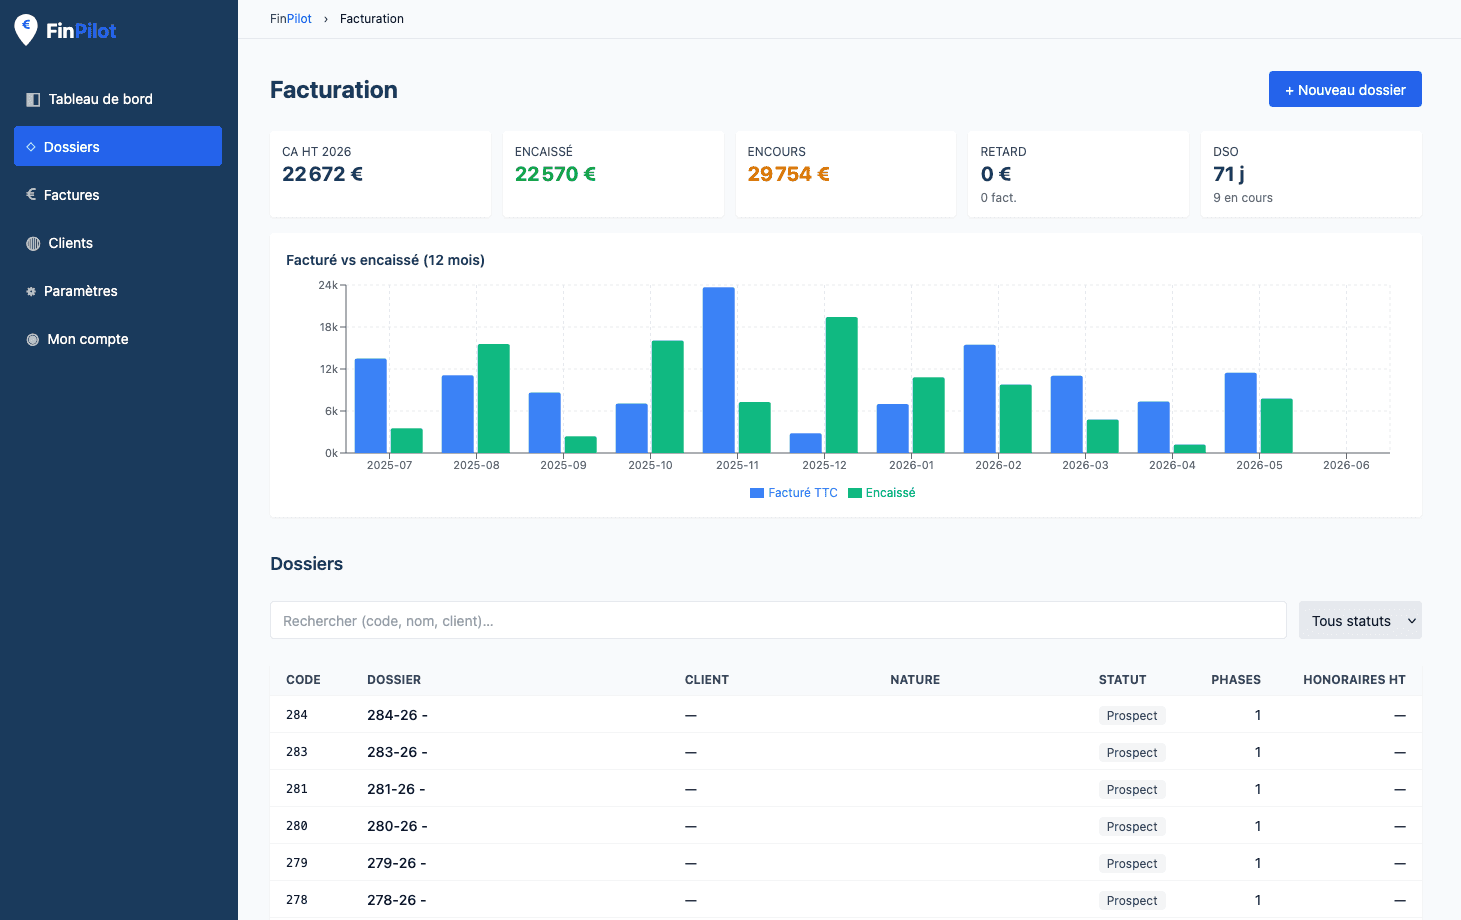The width and height of the screenshot is (1461, 920).
Task: Click the euro icon beside Factures
Action: pos(31,195)
